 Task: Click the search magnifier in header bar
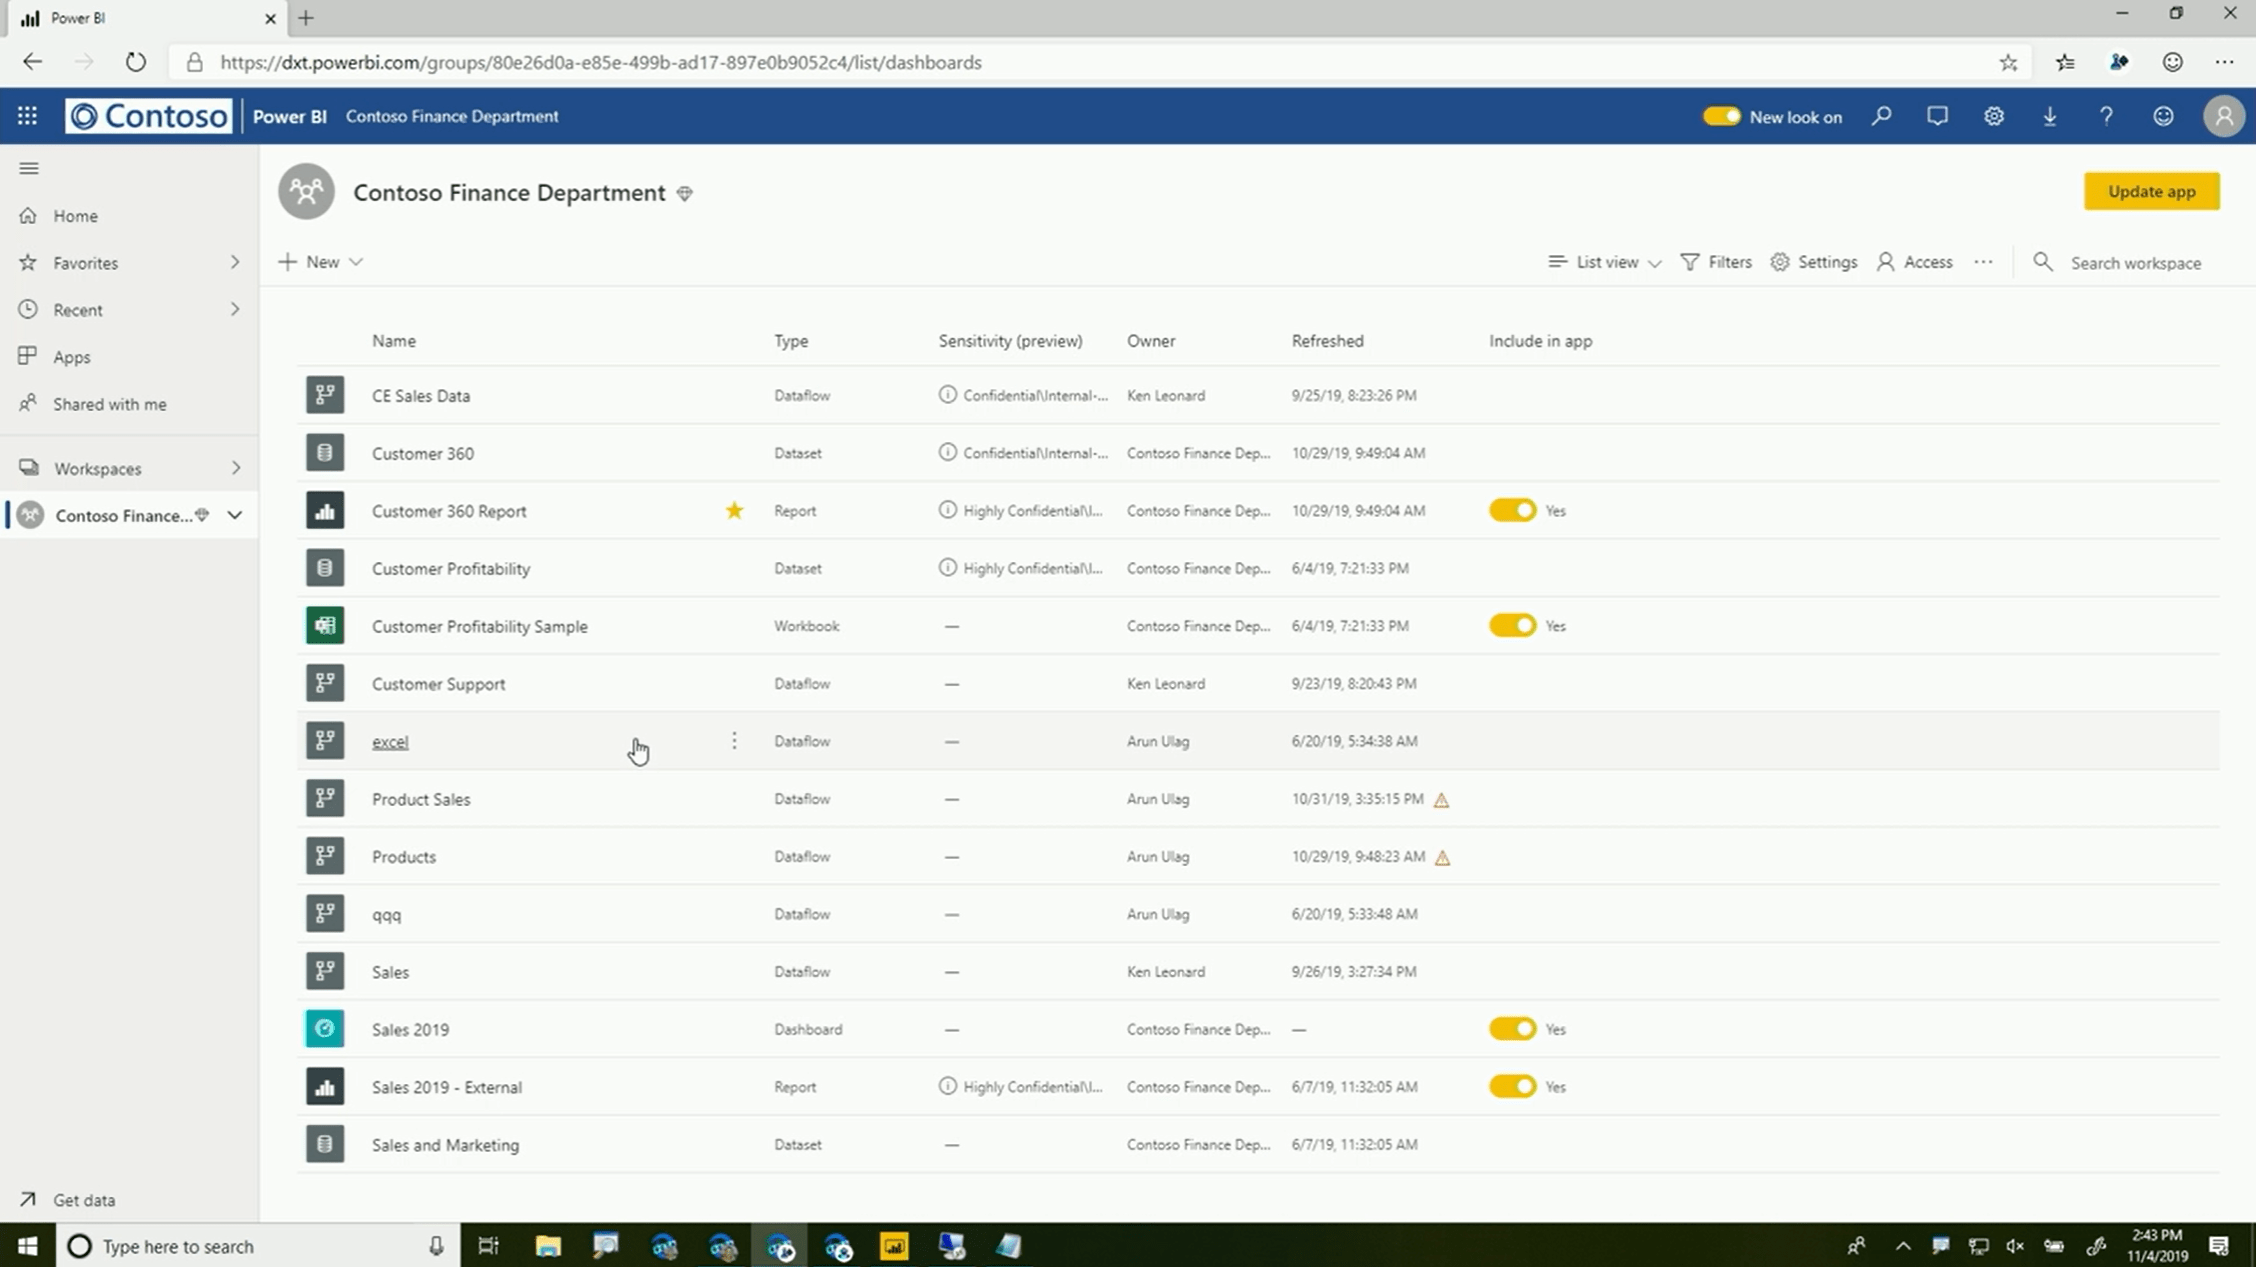coord(1881,116)
